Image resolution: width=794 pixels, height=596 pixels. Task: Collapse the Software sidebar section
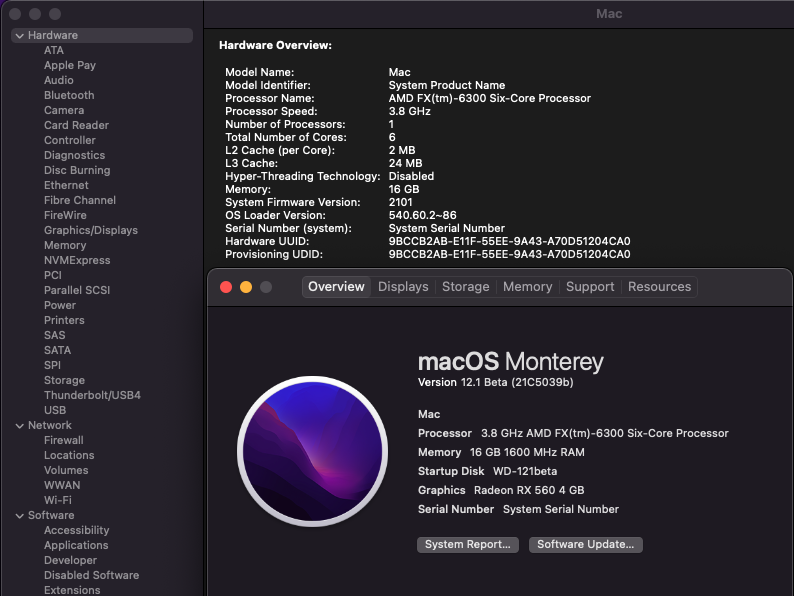click(20, 516)
